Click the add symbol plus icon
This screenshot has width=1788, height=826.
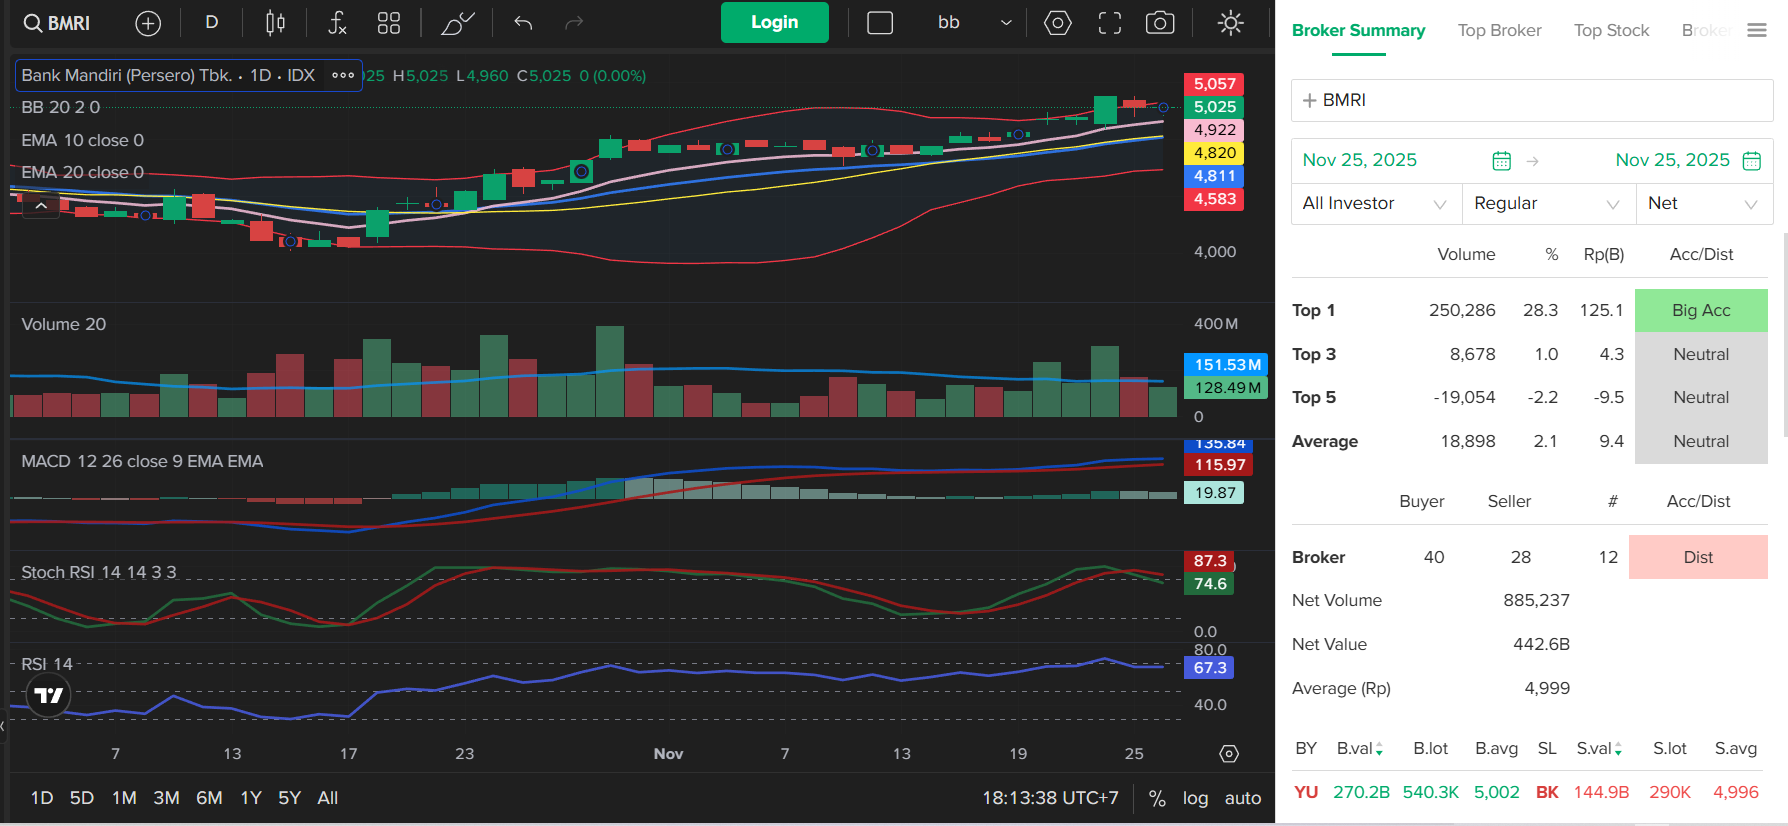tap(148, 23)
